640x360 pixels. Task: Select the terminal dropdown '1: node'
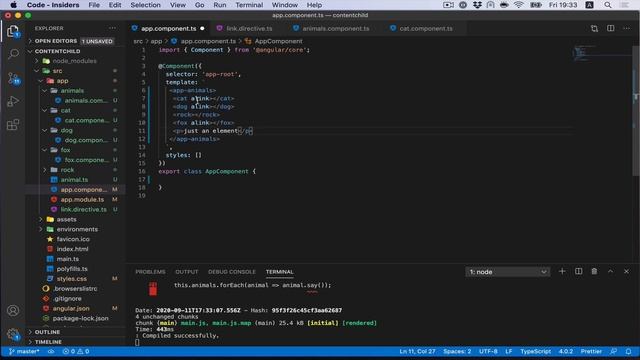pos(507,272)
